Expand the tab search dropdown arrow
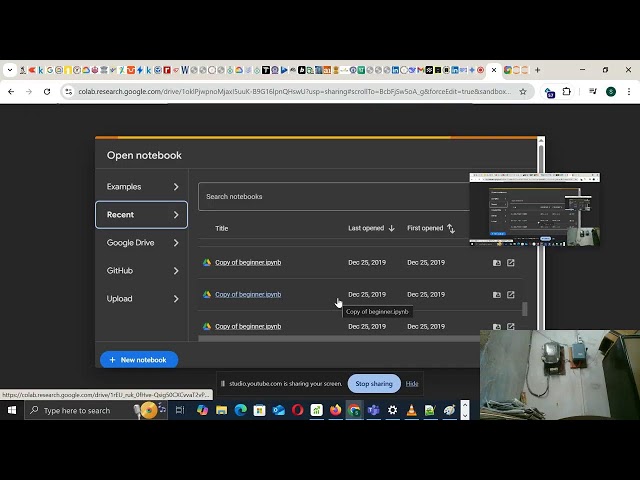Image resolution: width=640 pixels, height=480 pixels. (x=10, y=70)
